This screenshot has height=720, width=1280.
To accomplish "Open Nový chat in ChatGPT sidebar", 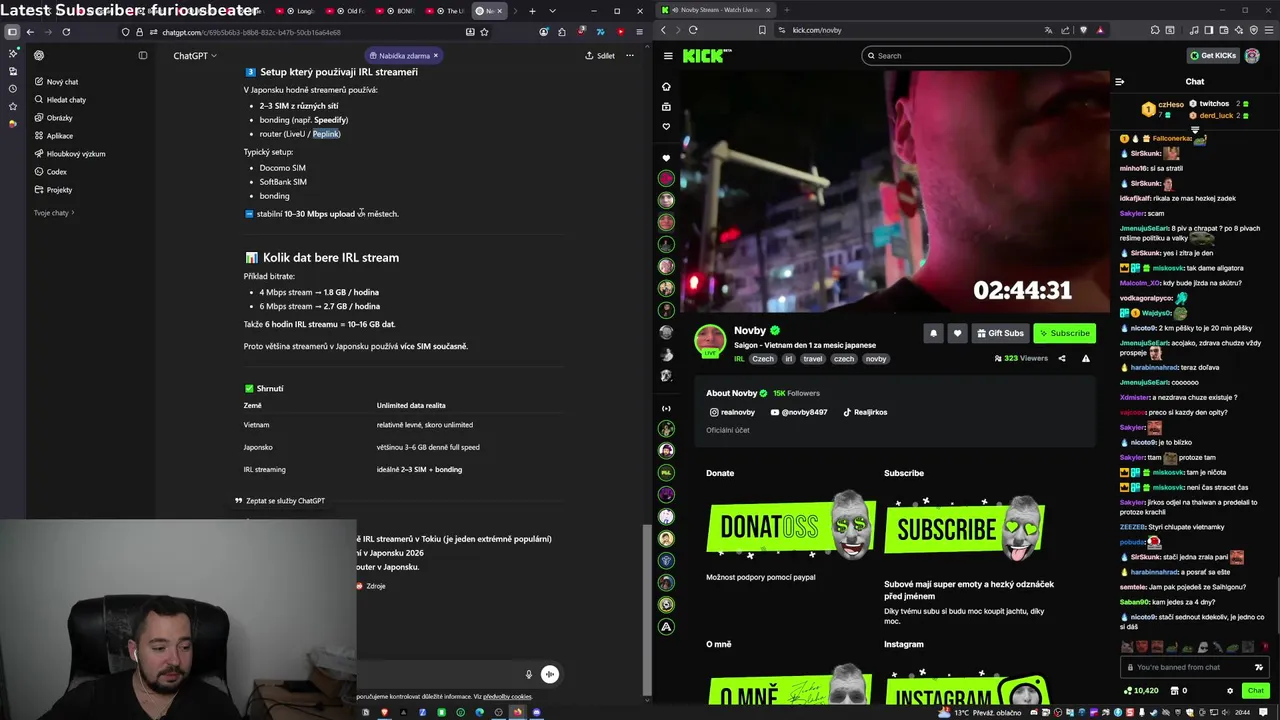I will point(56,82).
